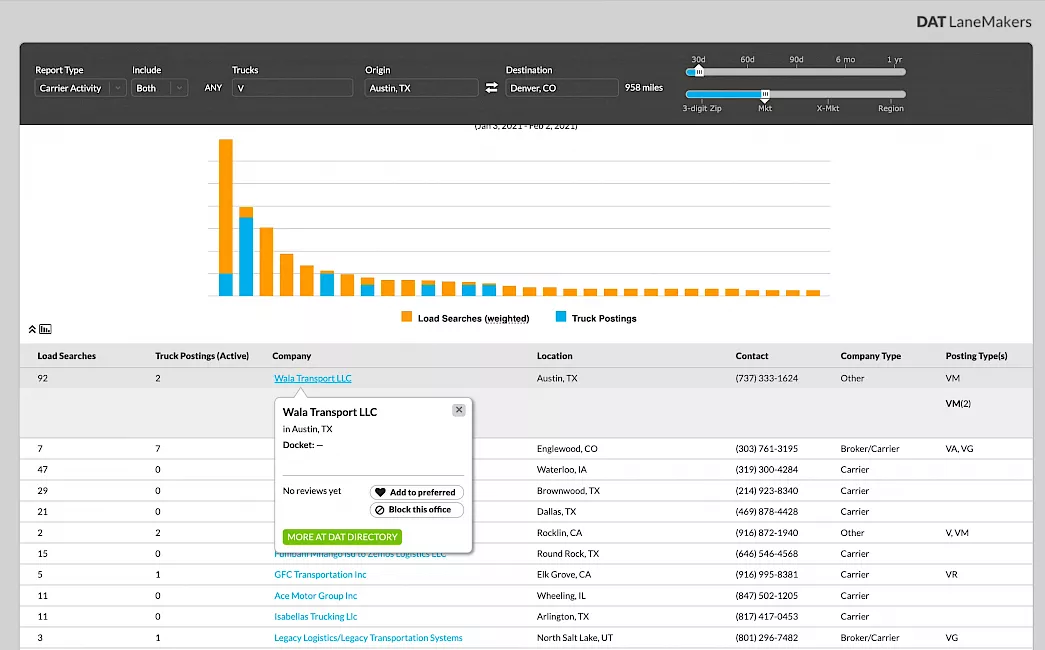Collapse the chart with the double-chevron icon
The height and width of the screenshot is (650, 1045).
tap(32, 329)
